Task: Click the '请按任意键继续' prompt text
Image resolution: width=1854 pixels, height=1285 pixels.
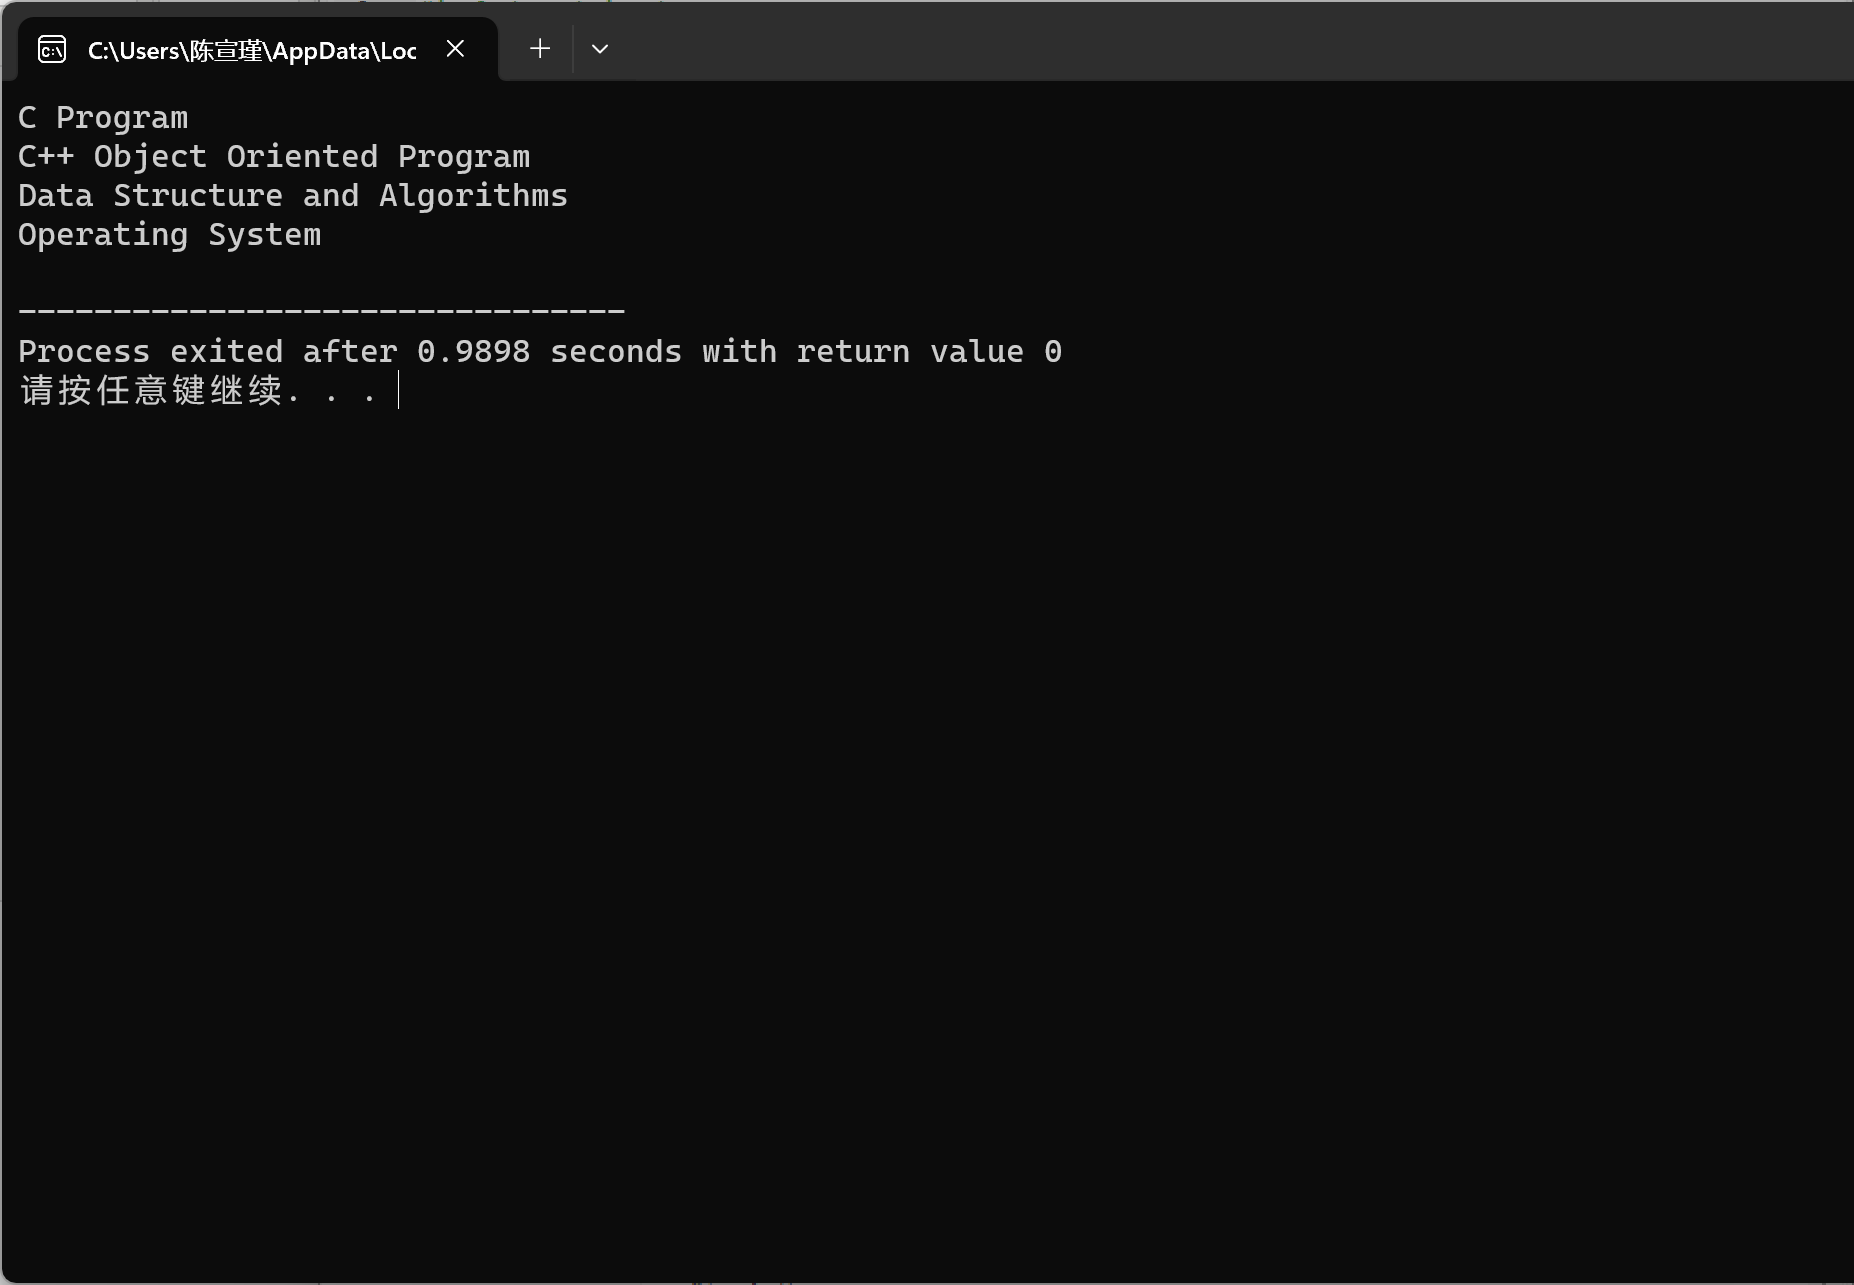Action: (x=150, y=391)
